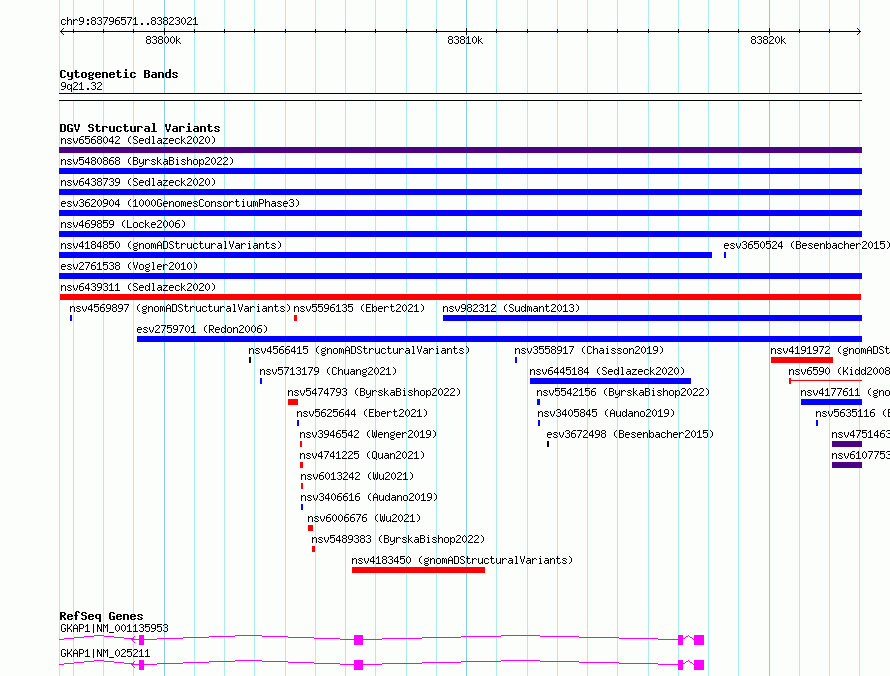Click the 83820k ruler tick label
Image resolution: width=890 pixels, height=676 pixels.
coord(768,40)
